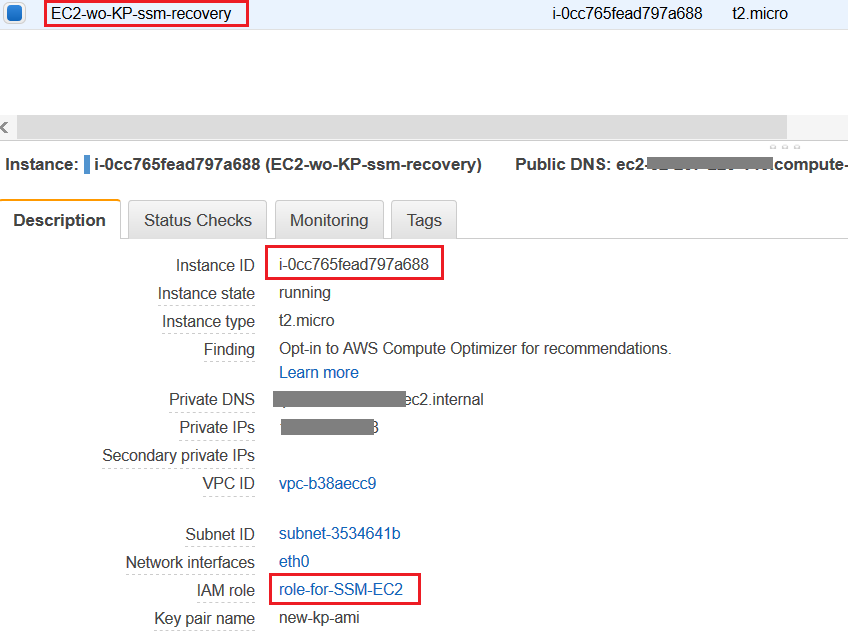848x641 pixels.
Task: Click Public DNS text in instance header
Action: [681, 164]
